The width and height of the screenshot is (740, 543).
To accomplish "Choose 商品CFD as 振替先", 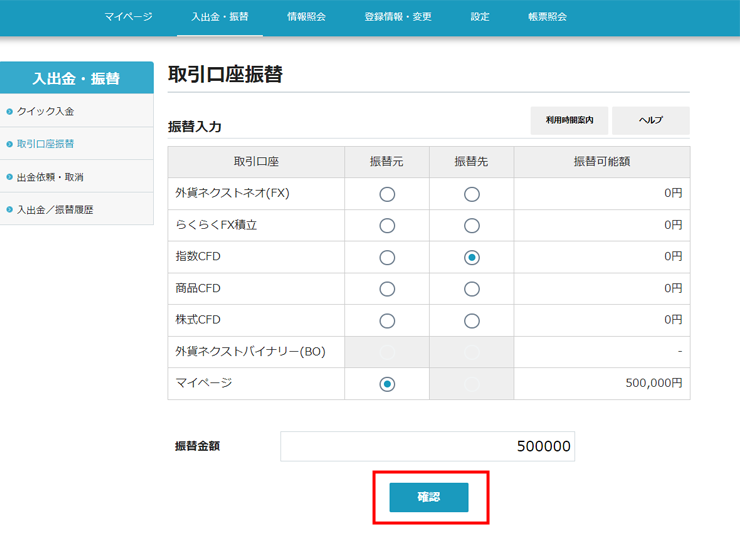I will coord(472,289).
